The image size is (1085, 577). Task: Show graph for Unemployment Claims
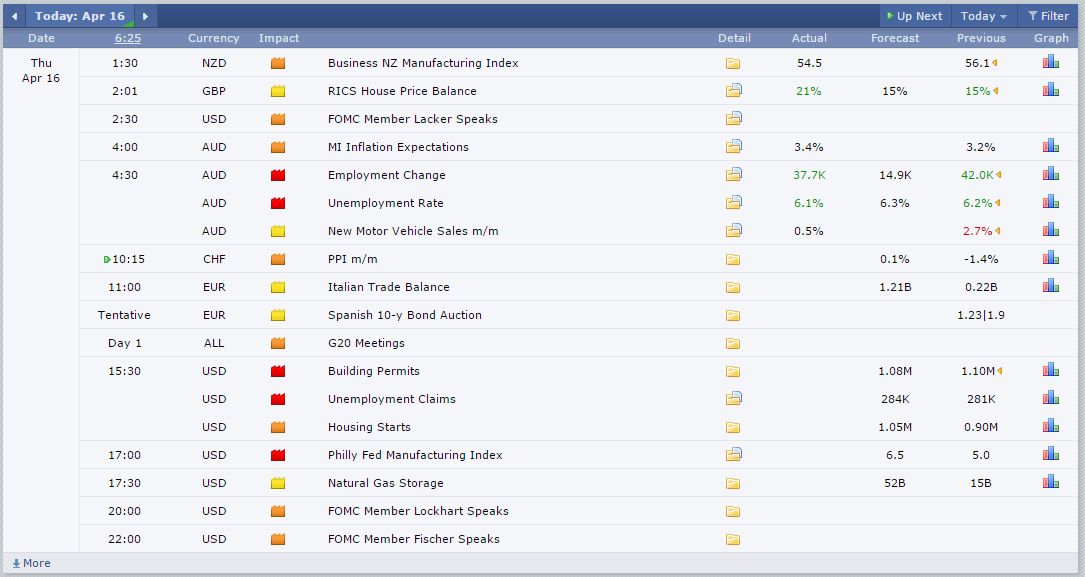point(1050,398)
